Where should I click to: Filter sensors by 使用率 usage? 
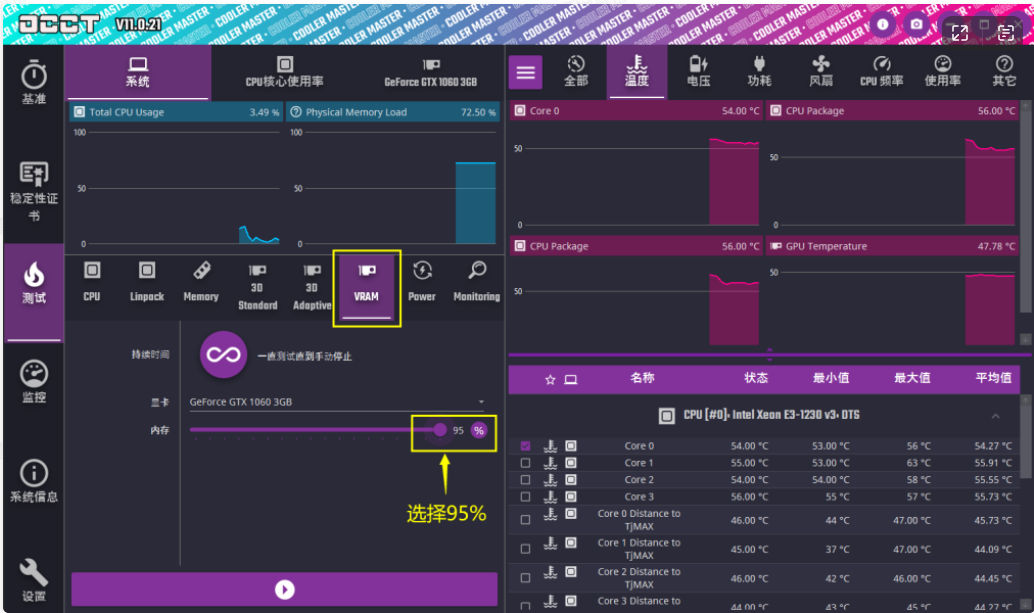coord(943,71)
